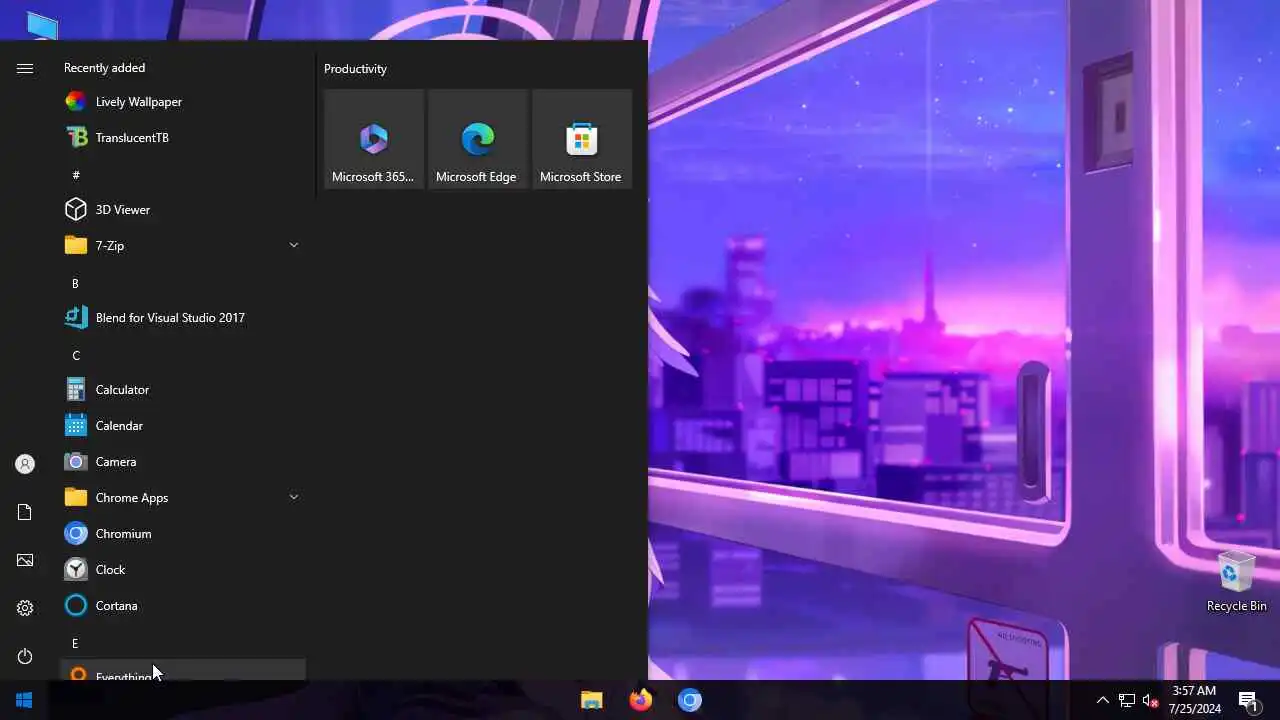The width and height of the screenshot is (1280, 720).
Task: Click the Recently added header
Action: point(104,68)
